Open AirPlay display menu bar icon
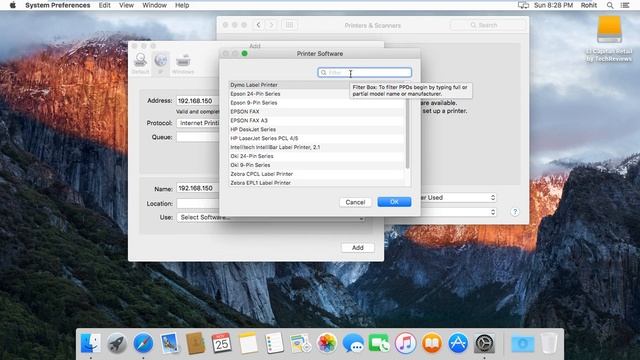Screen dimensions: 640x360 (523, 5)
